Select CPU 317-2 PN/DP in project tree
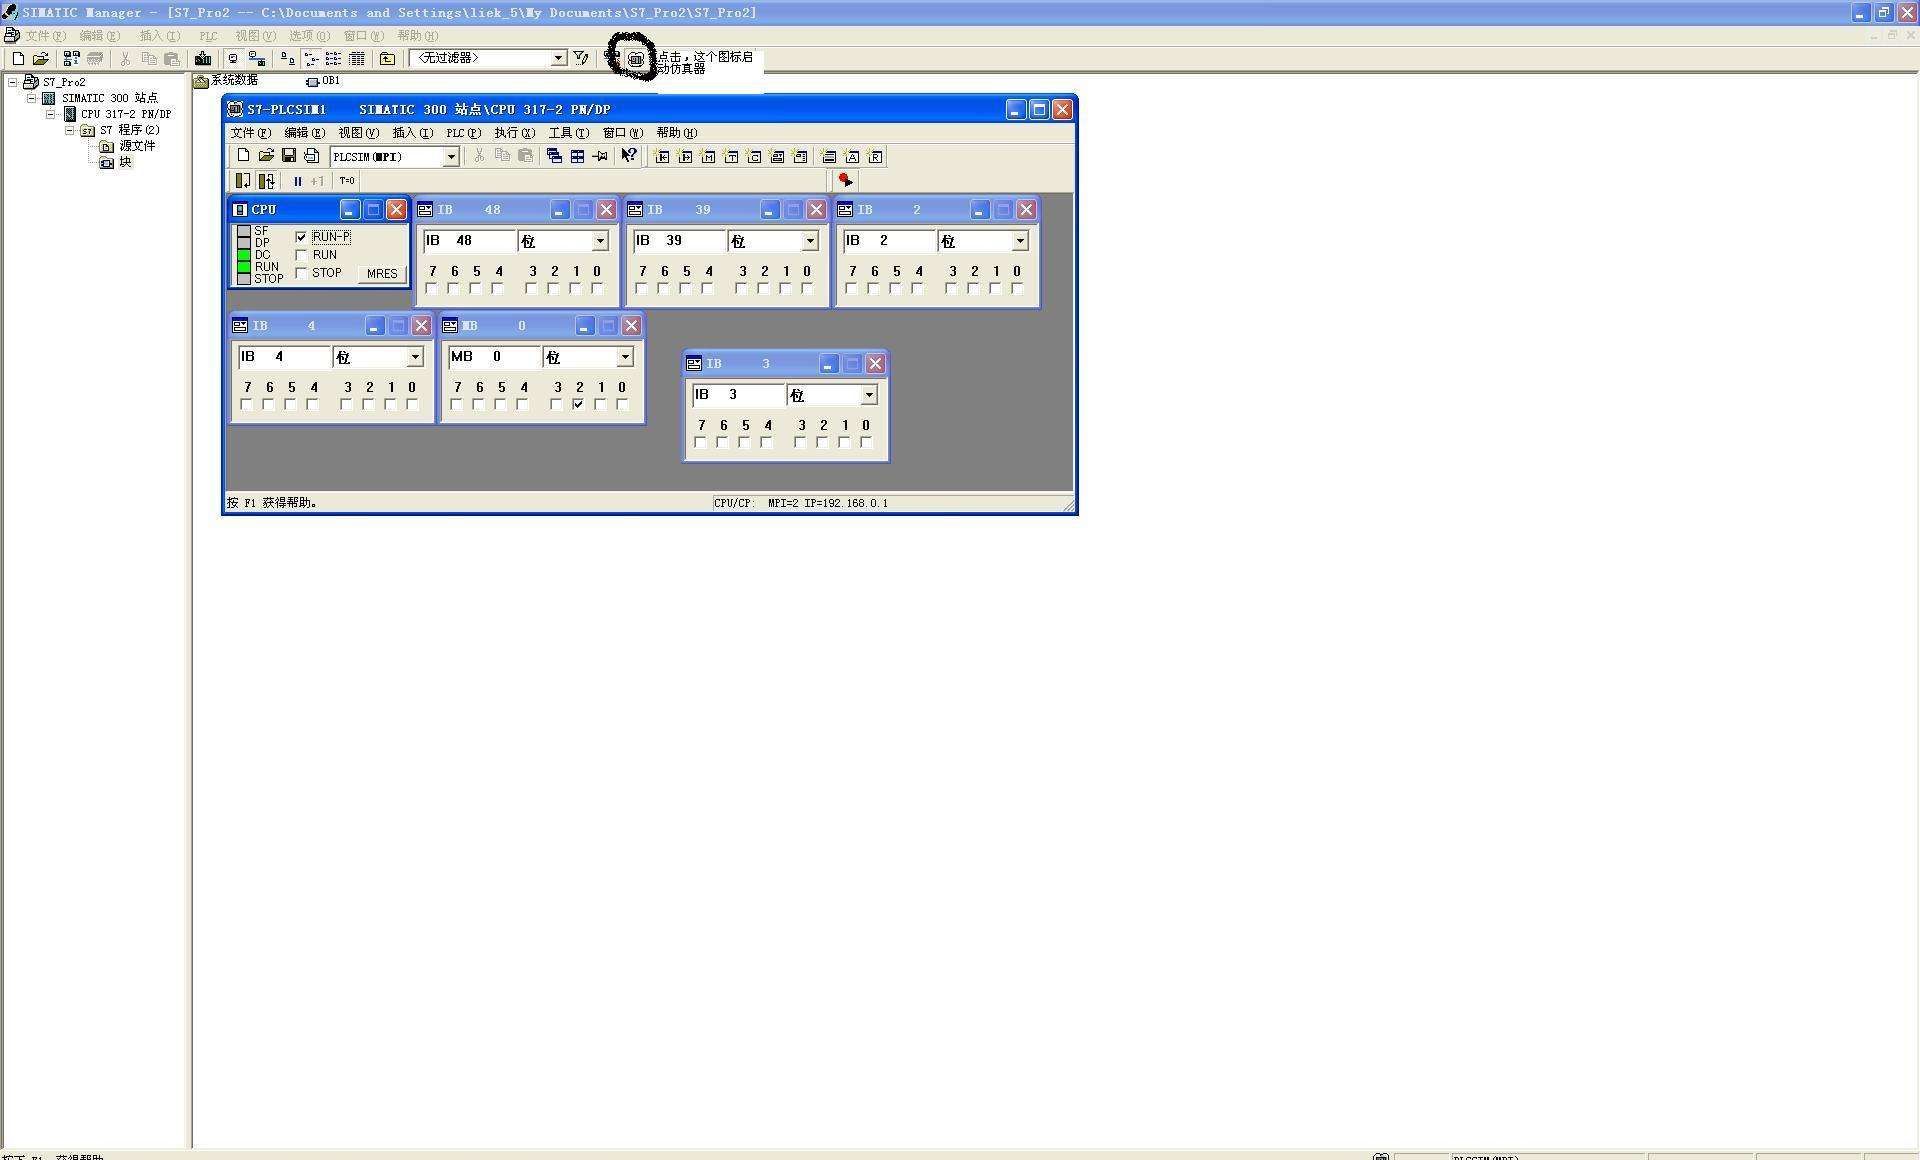Screen dimensions: 1920x1160 point(126,114)
